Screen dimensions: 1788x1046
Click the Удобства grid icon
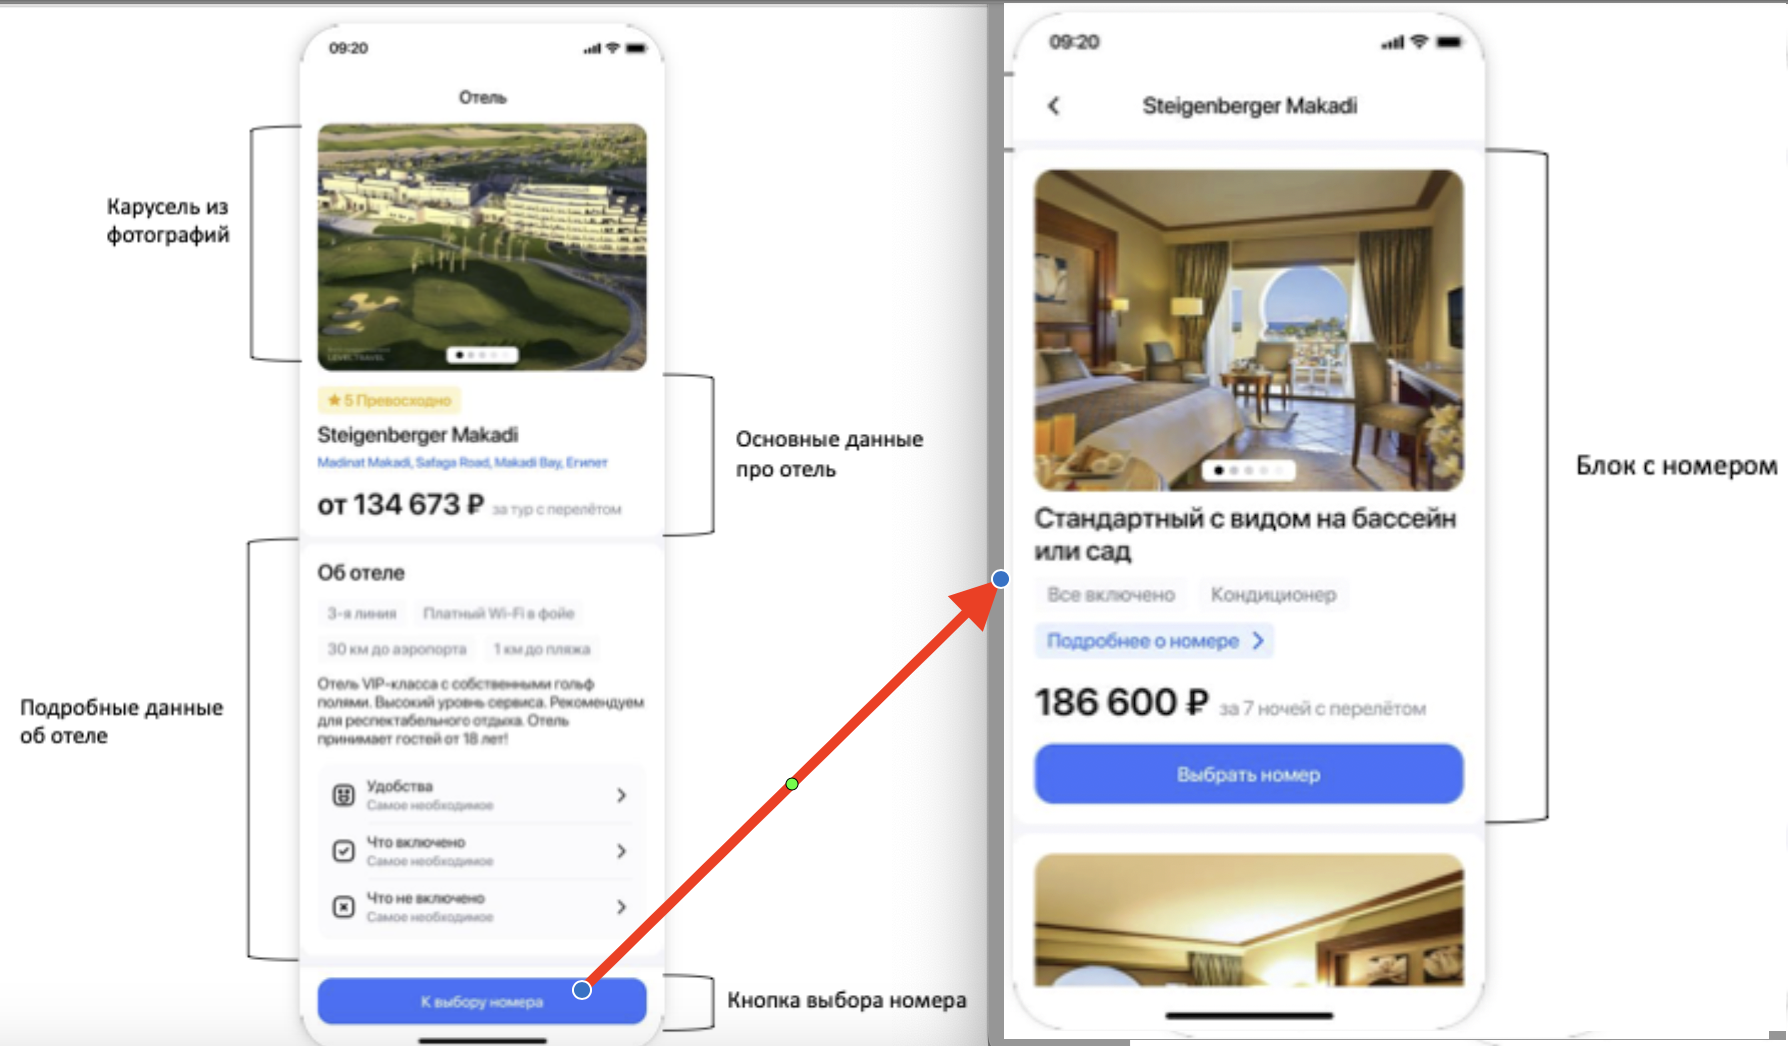pos(343,795)
